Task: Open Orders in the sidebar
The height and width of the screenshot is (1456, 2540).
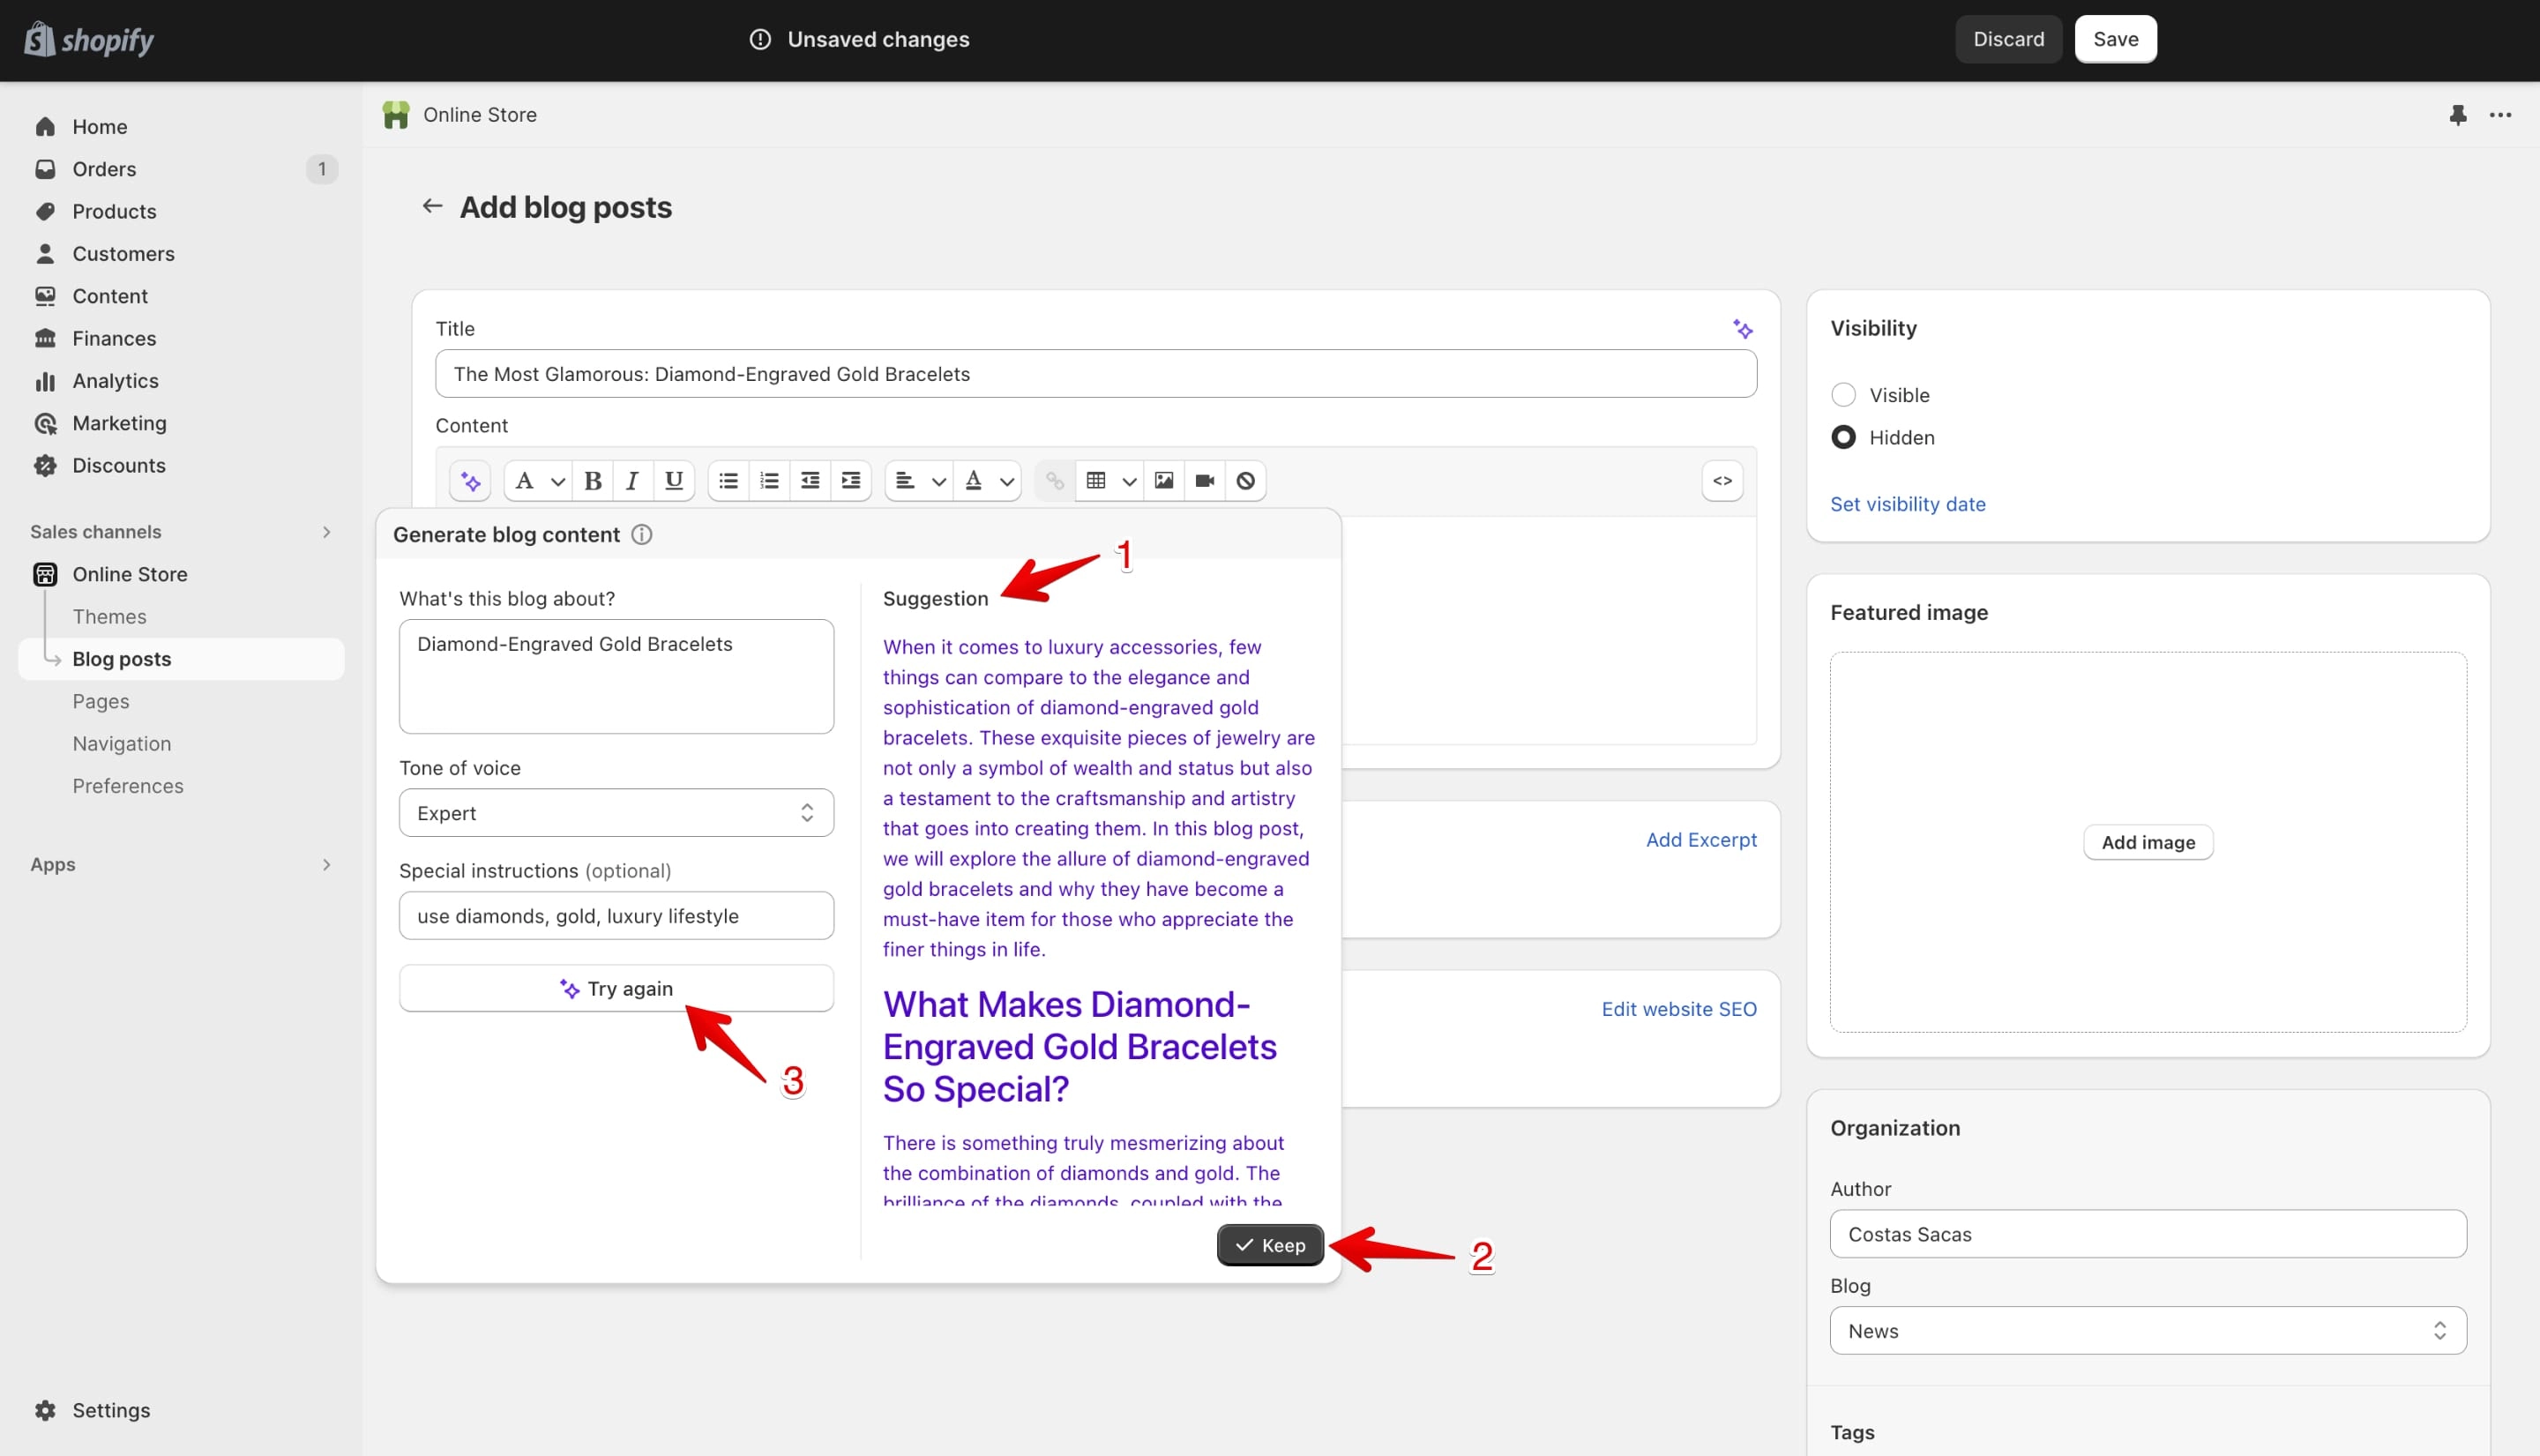Action: [x=104, y=169]
